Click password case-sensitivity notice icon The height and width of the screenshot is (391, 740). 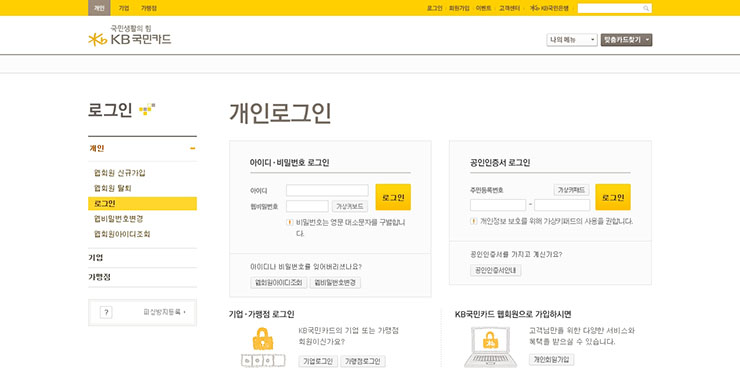(x=290, y=222)
